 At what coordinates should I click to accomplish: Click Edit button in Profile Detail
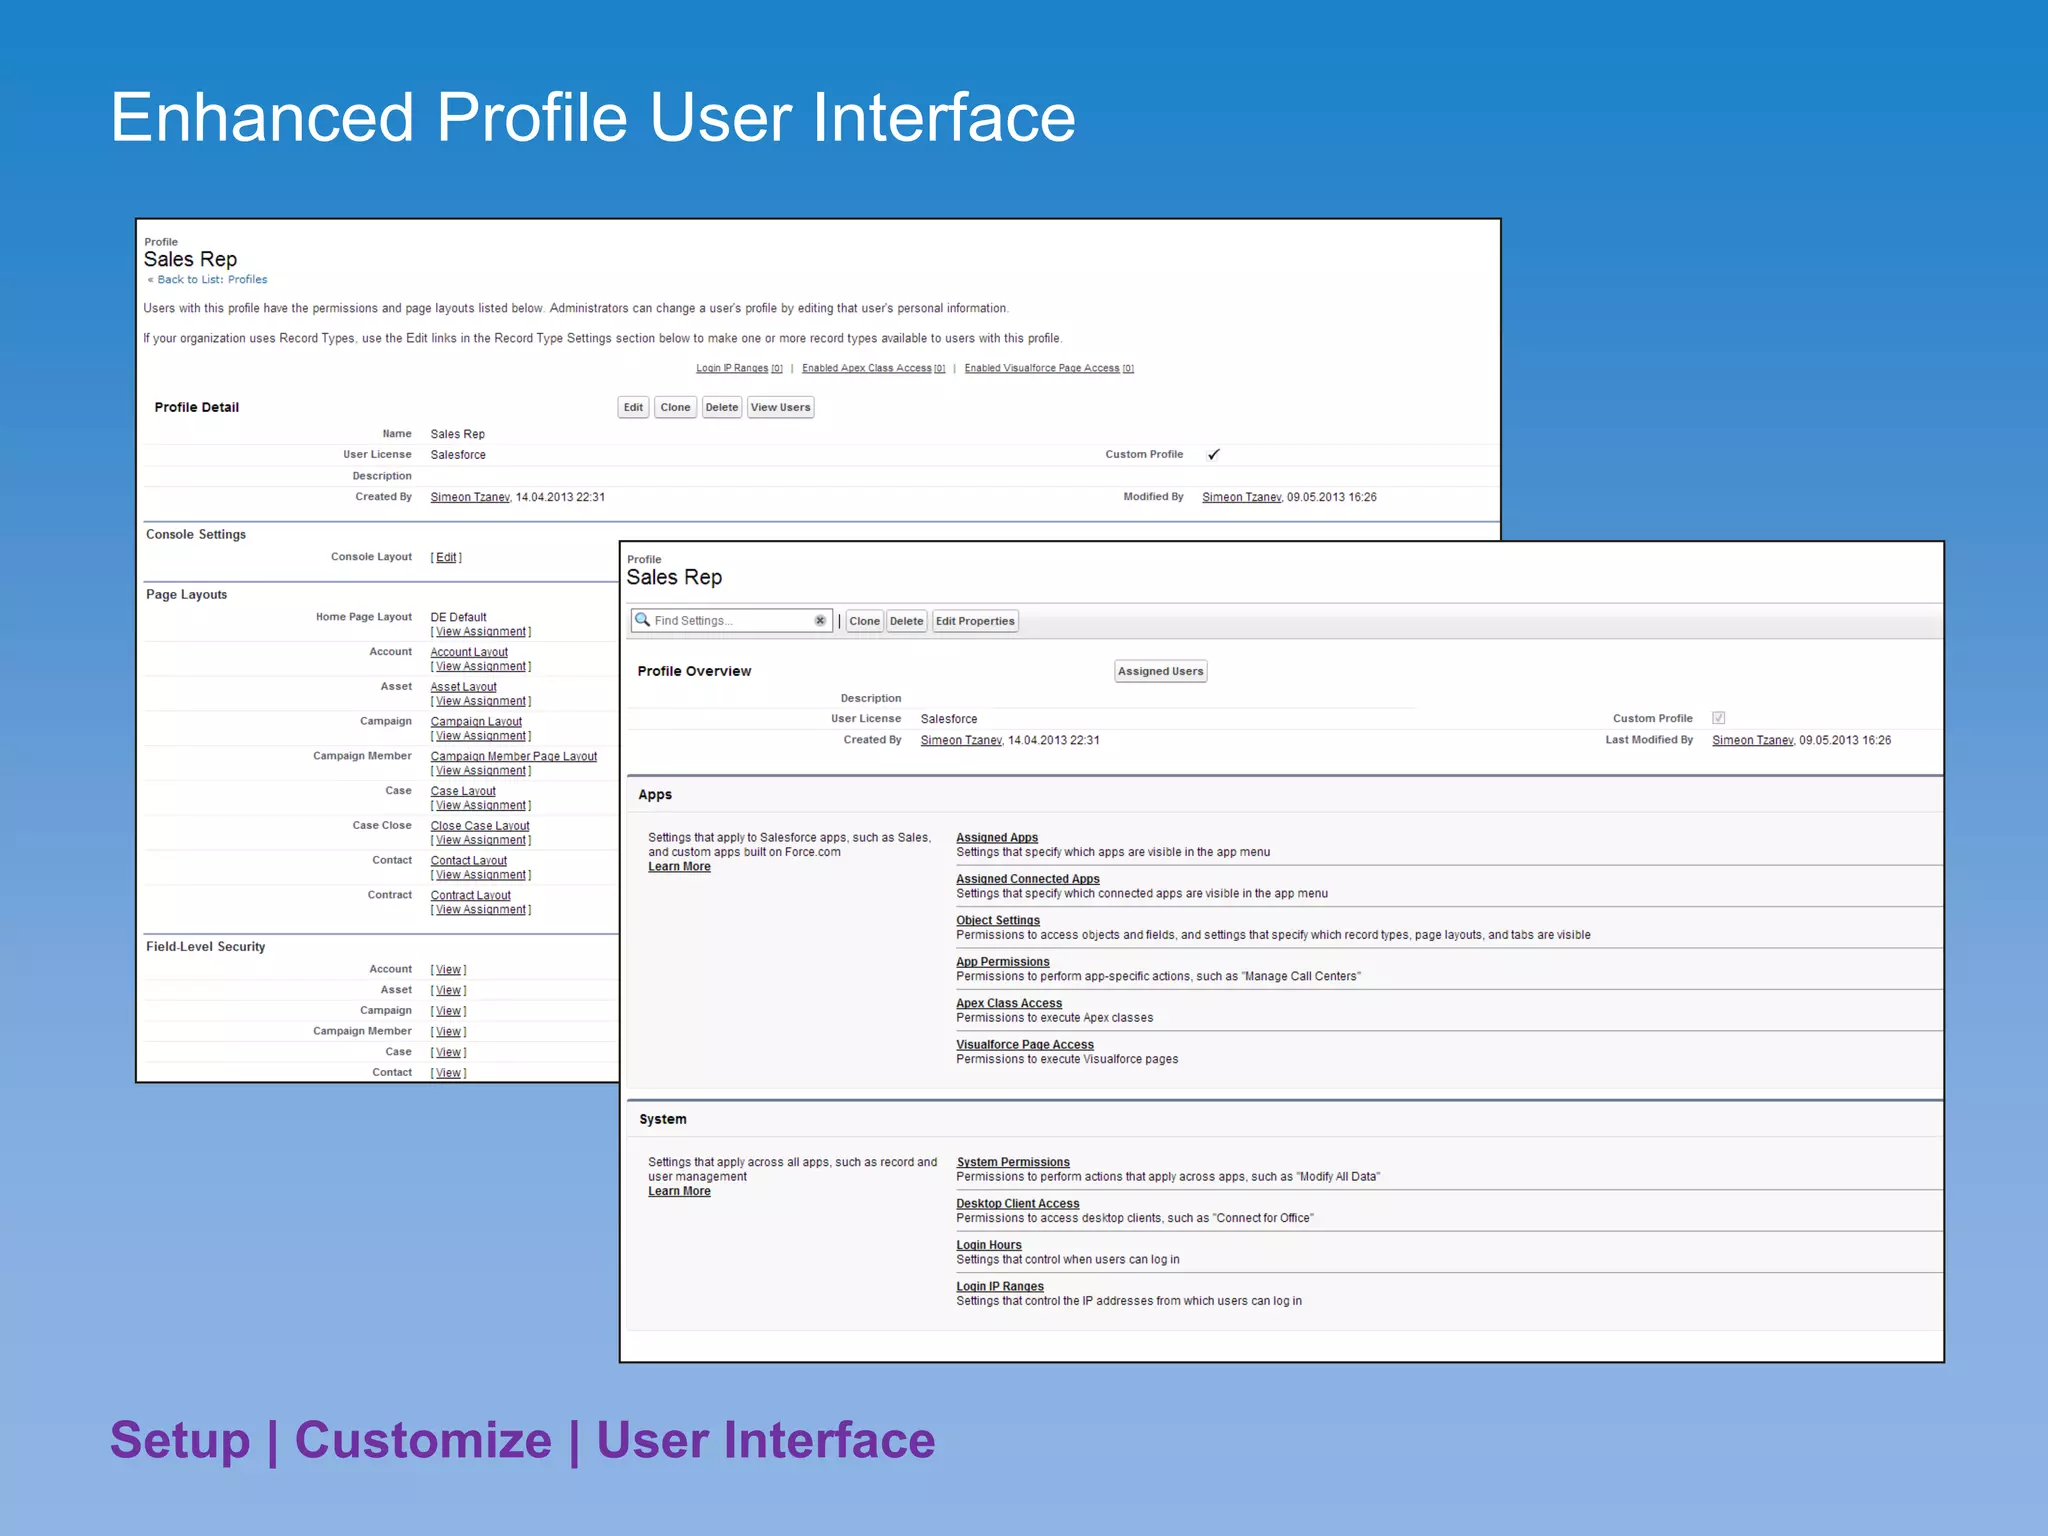633,407
